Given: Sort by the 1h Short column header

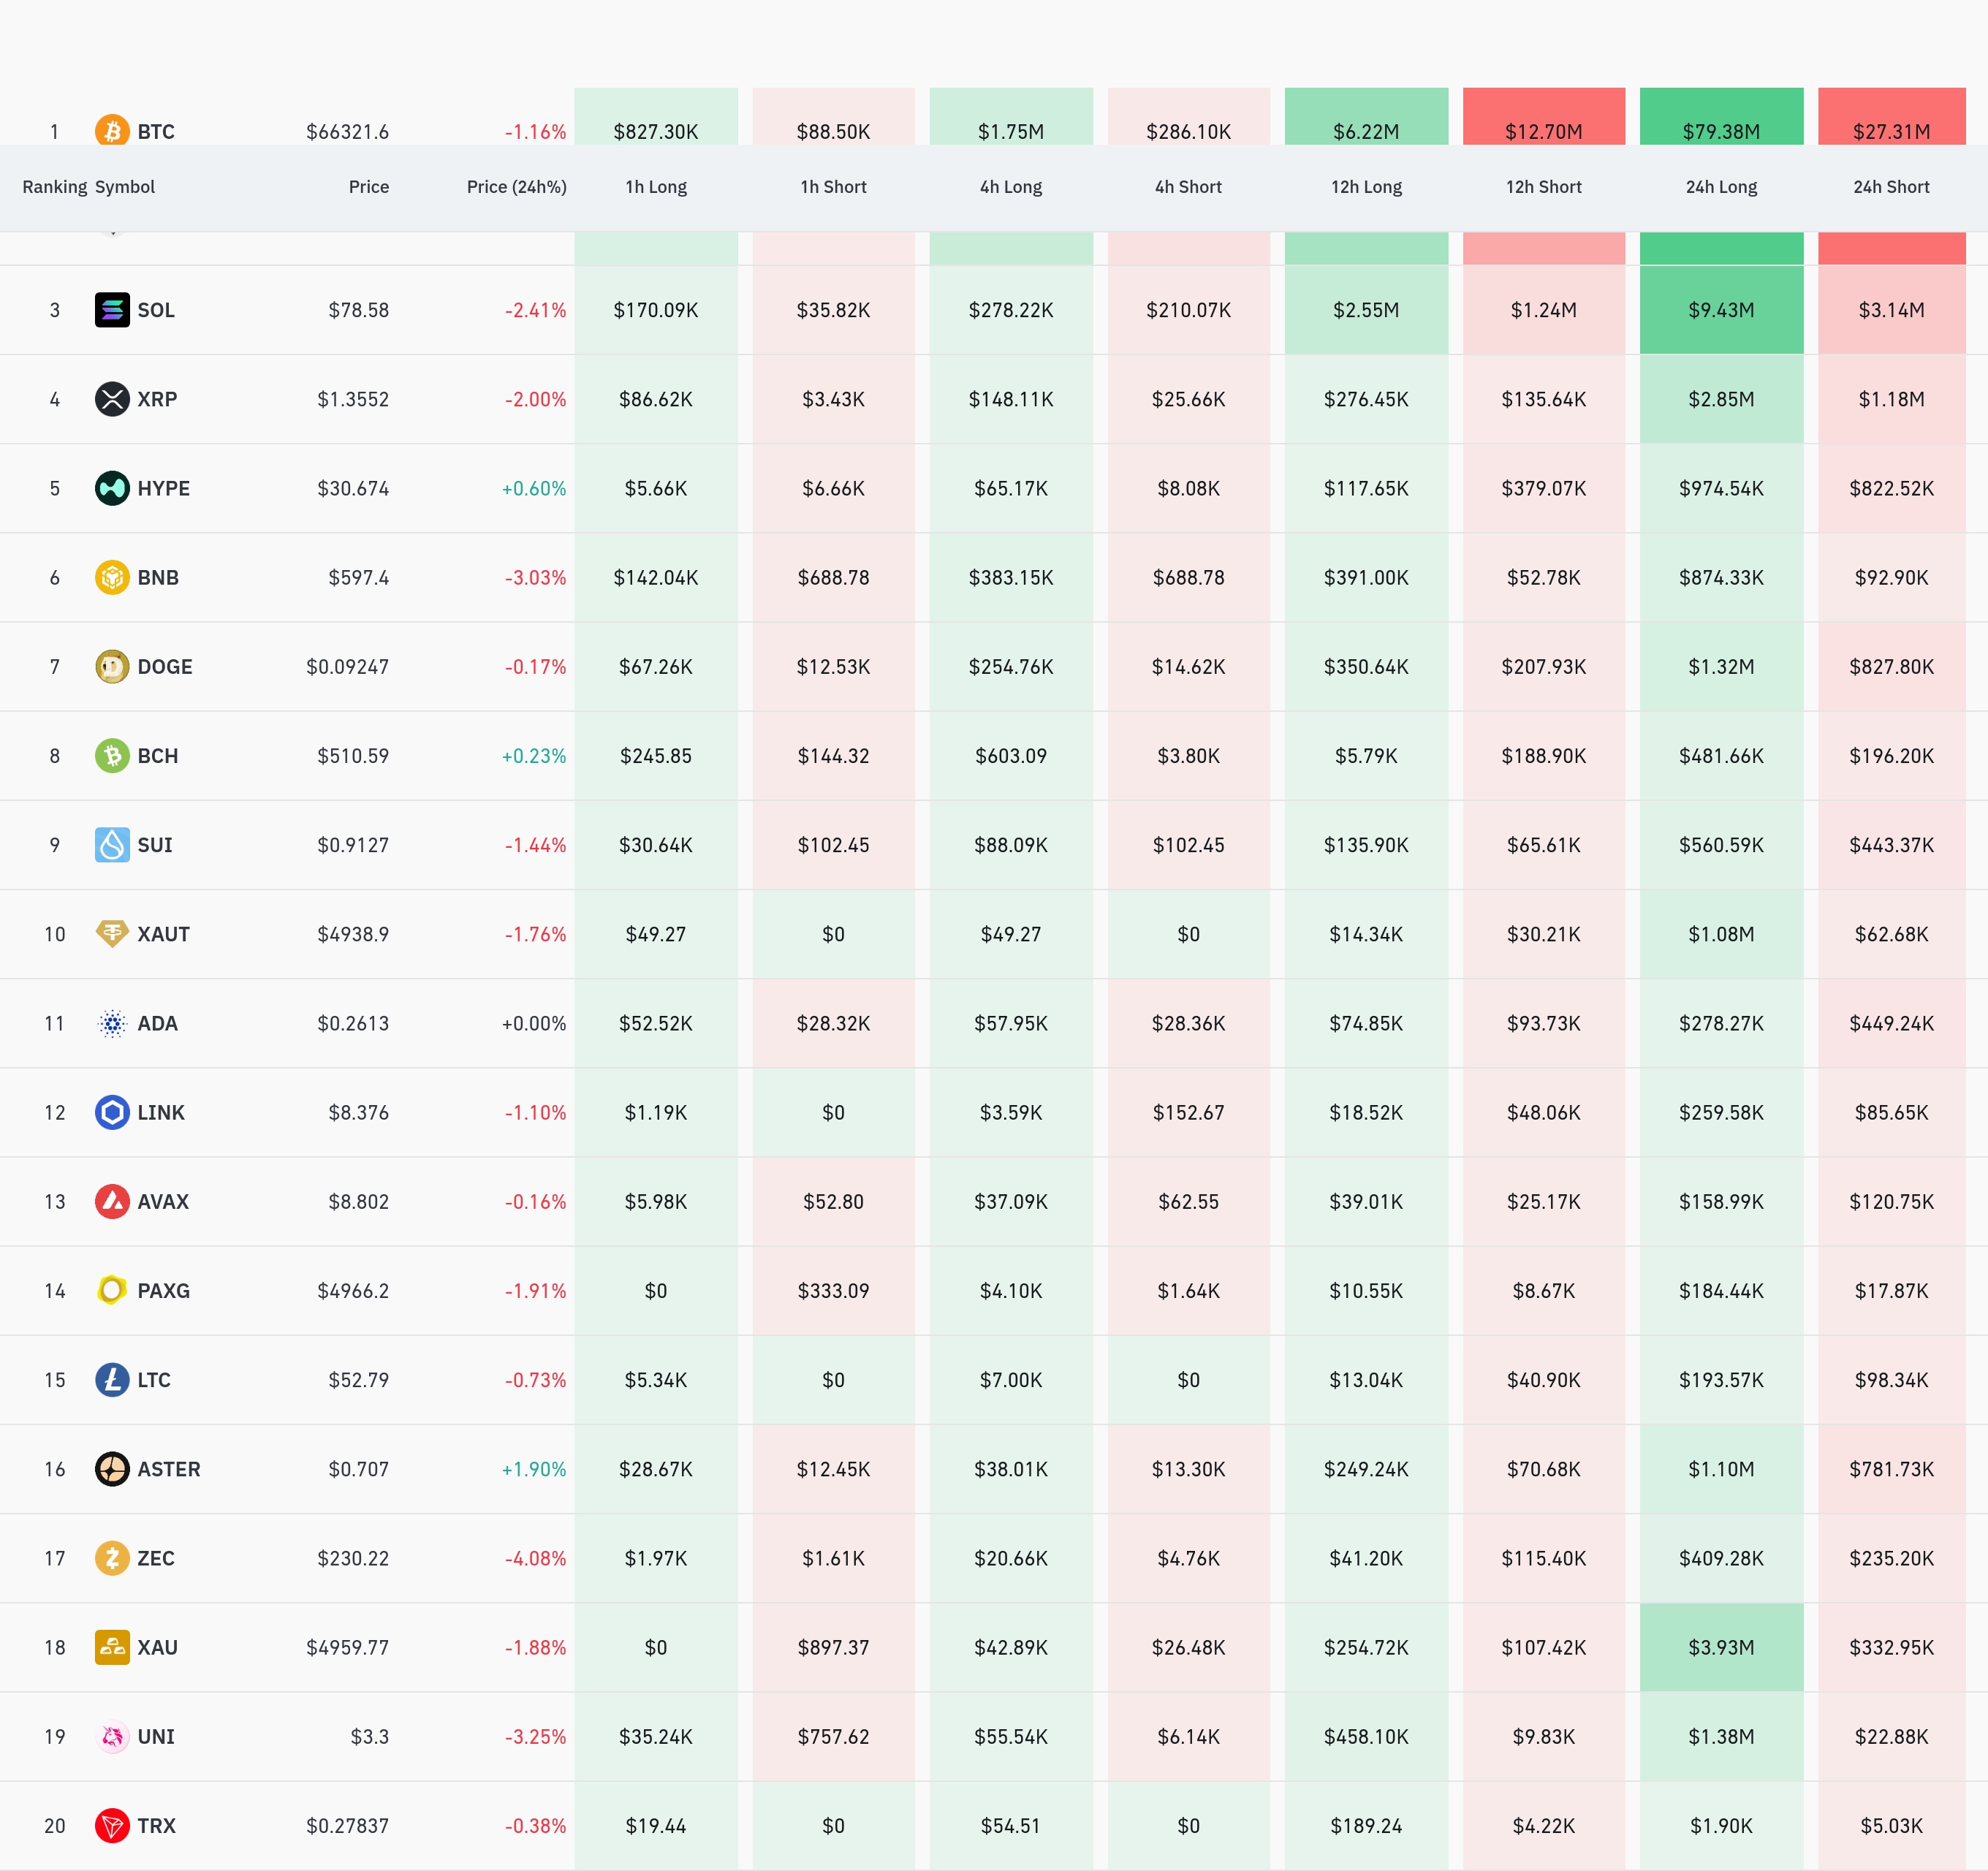Looking at the screenshot, I should pos(833,187).
